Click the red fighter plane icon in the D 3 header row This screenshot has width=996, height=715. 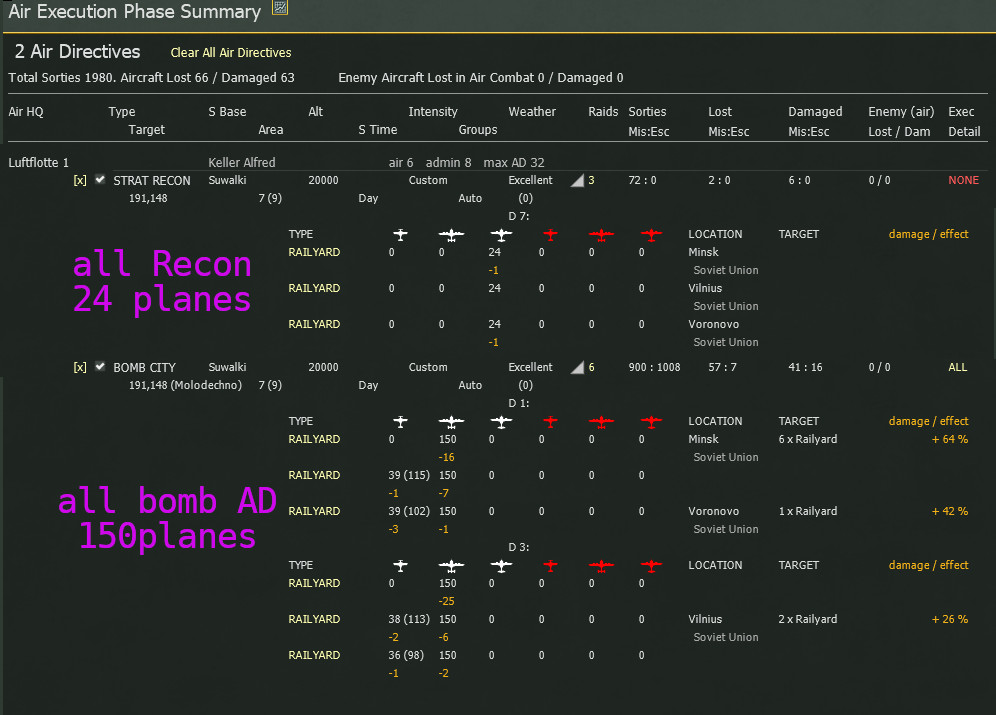click(551, 566)
